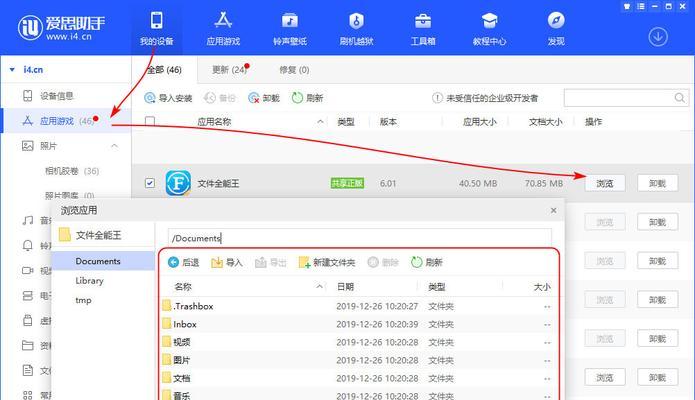The image size is (695, 400).
Task: Click the 版本 column header
Action: 388,122
